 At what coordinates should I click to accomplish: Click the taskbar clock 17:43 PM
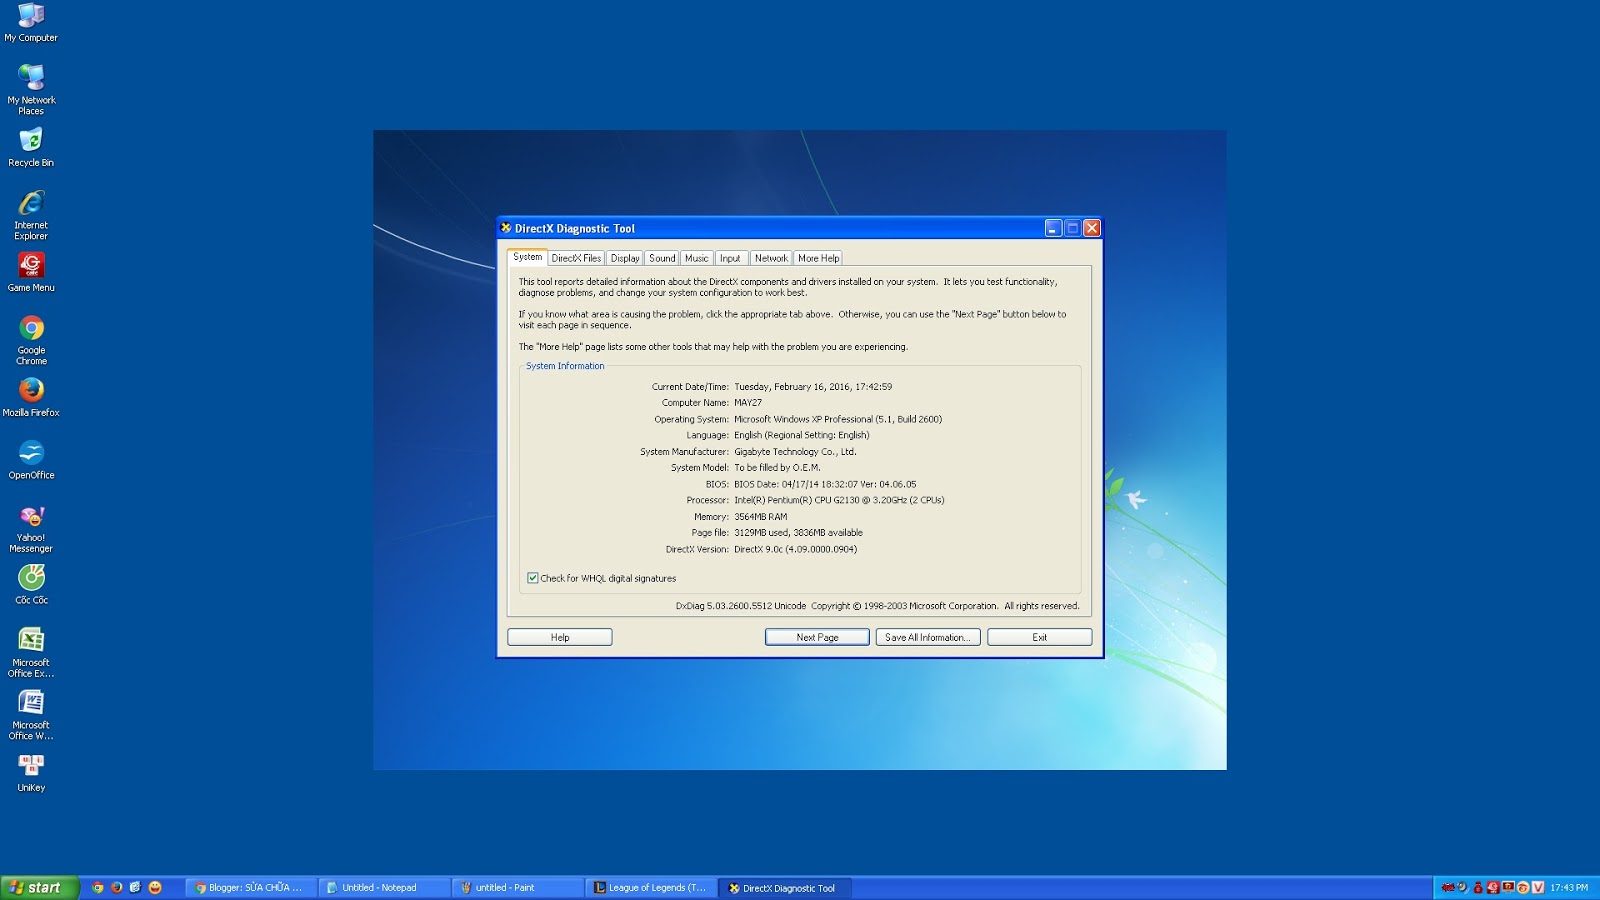1569,887
